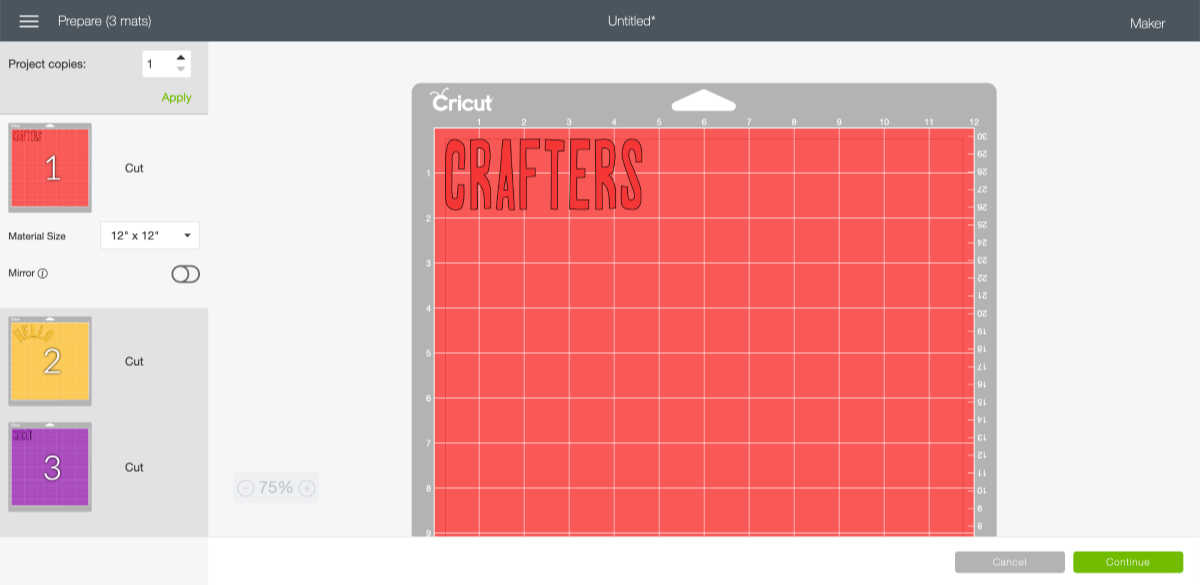Viewport: 1200px width, 585px height.
Task: Click the Material Size label
Action: point(37,236)
